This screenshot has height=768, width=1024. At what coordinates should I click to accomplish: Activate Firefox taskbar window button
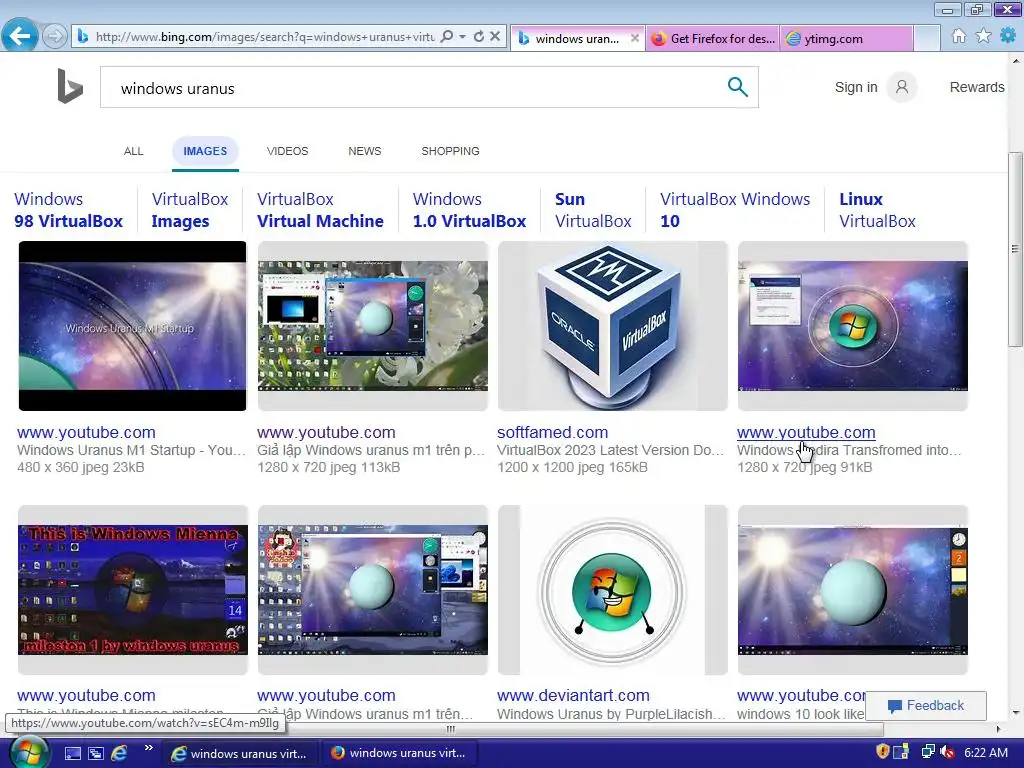pyautogui.click(x=400, y=753)
